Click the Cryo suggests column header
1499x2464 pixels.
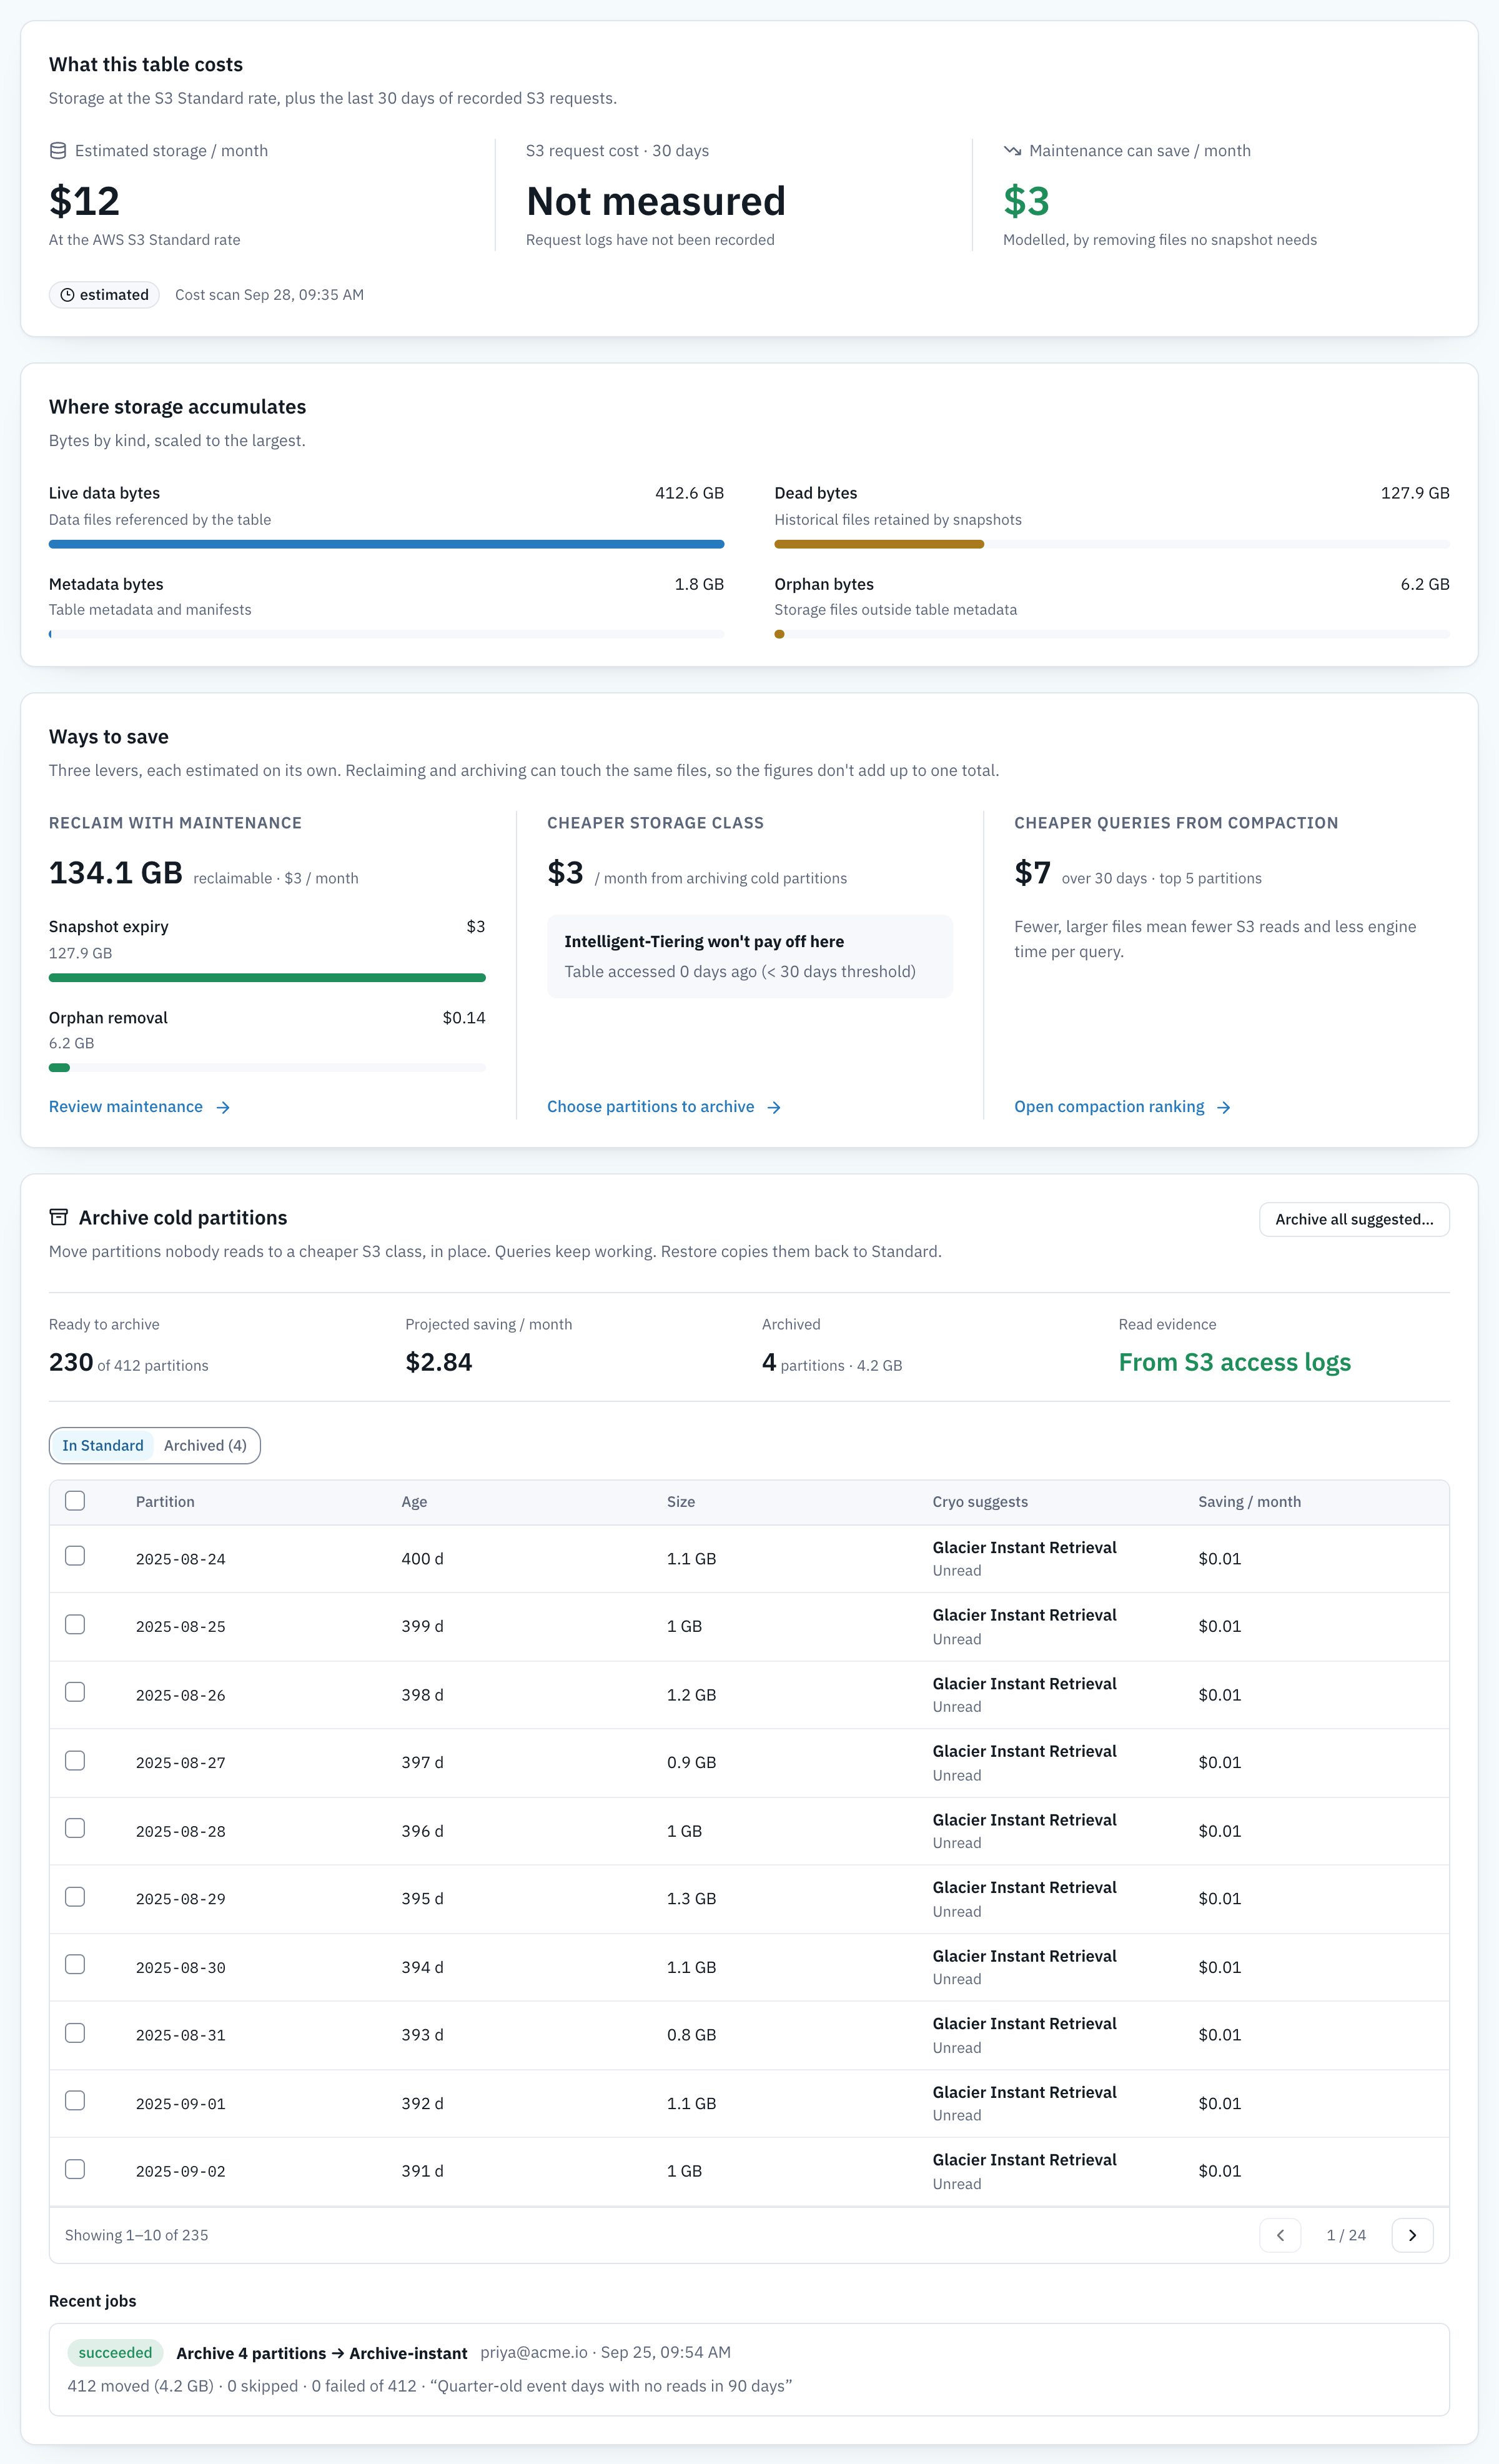pos(980,1502)
